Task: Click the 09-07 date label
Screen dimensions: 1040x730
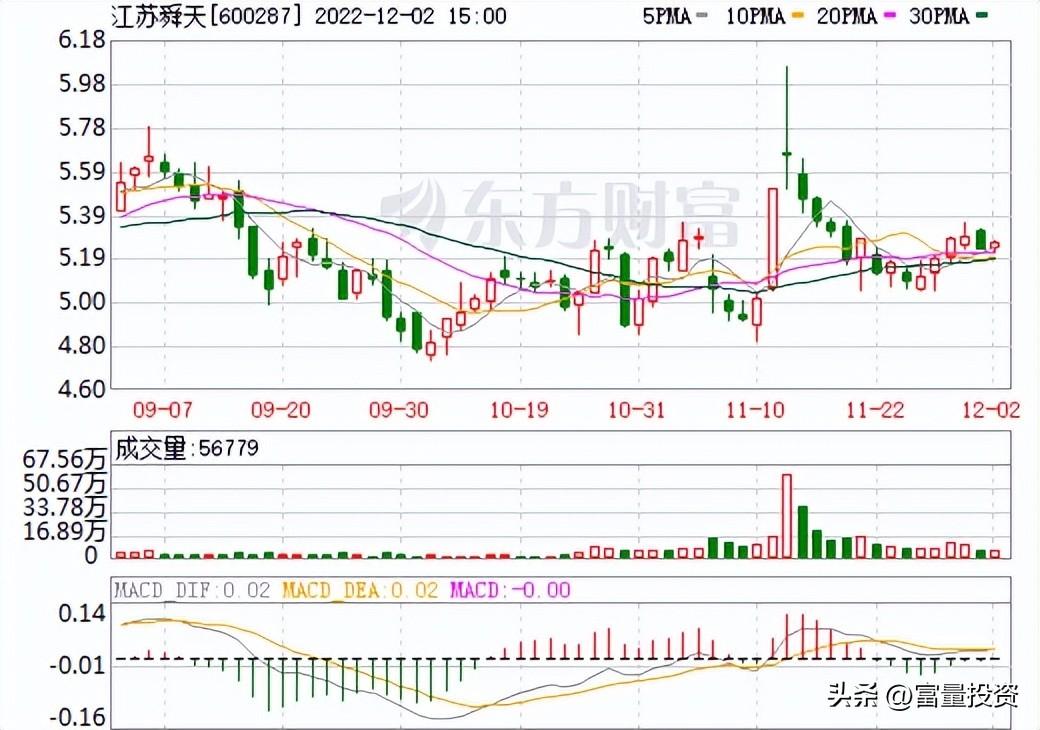Action: pyautogui.click(x=162, y=410)
